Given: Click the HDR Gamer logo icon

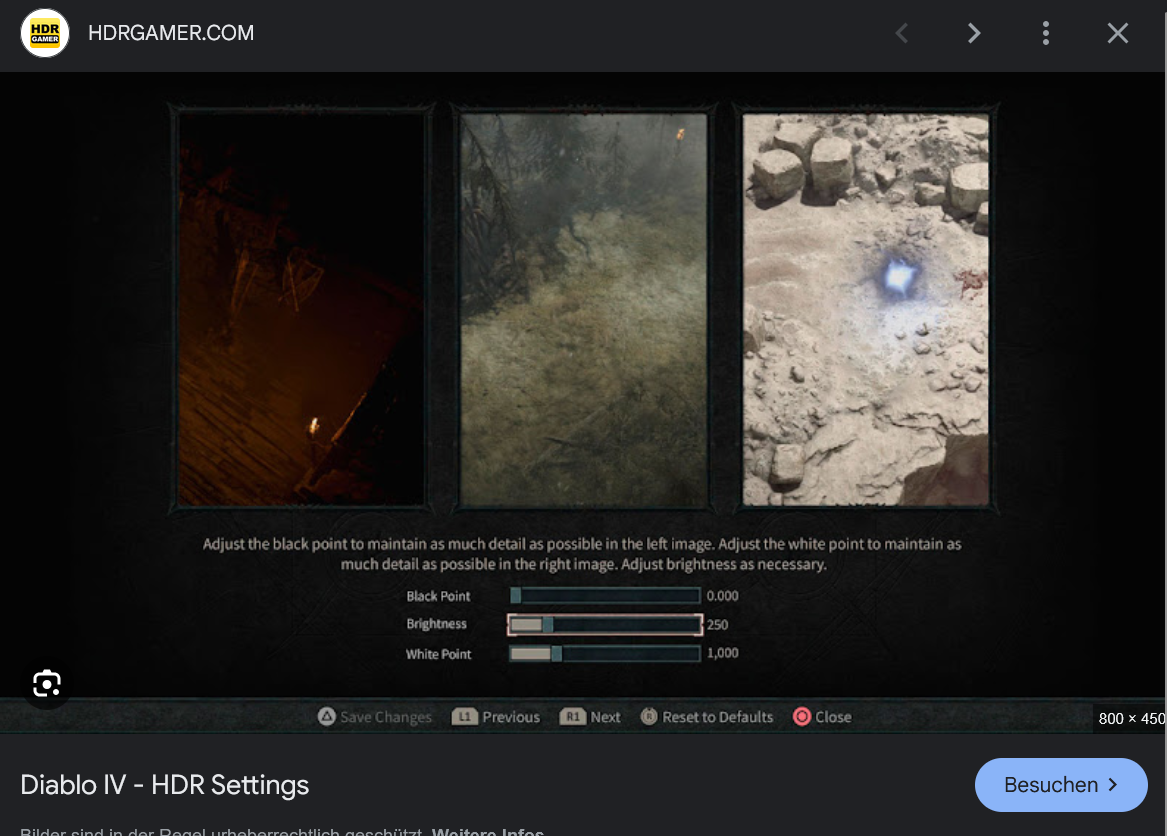Looking at the screenshot, I should click(45, 33).
